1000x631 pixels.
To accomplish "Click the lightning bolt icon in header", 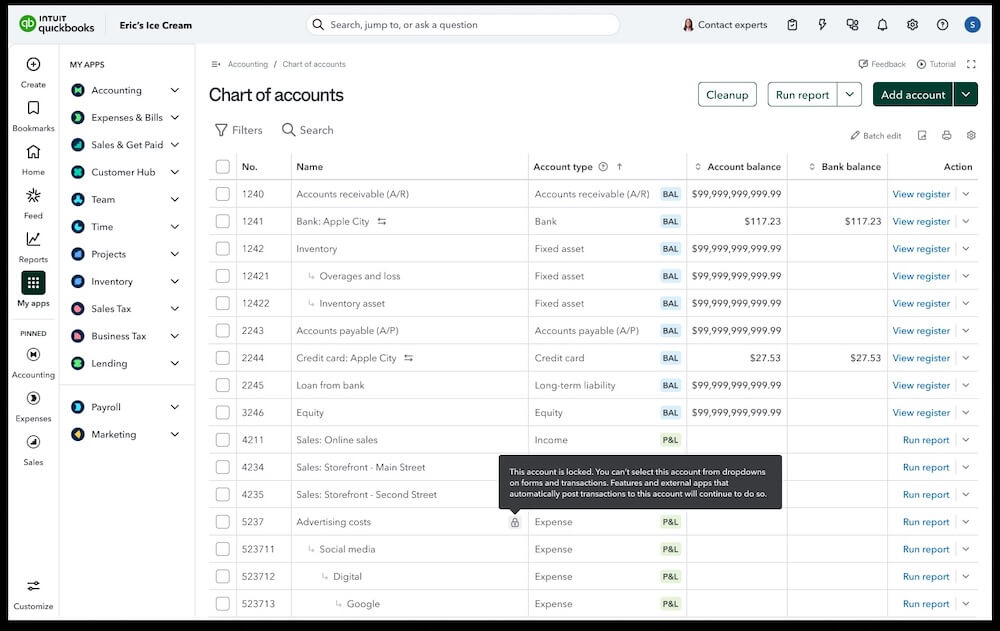I will (822, 25).
